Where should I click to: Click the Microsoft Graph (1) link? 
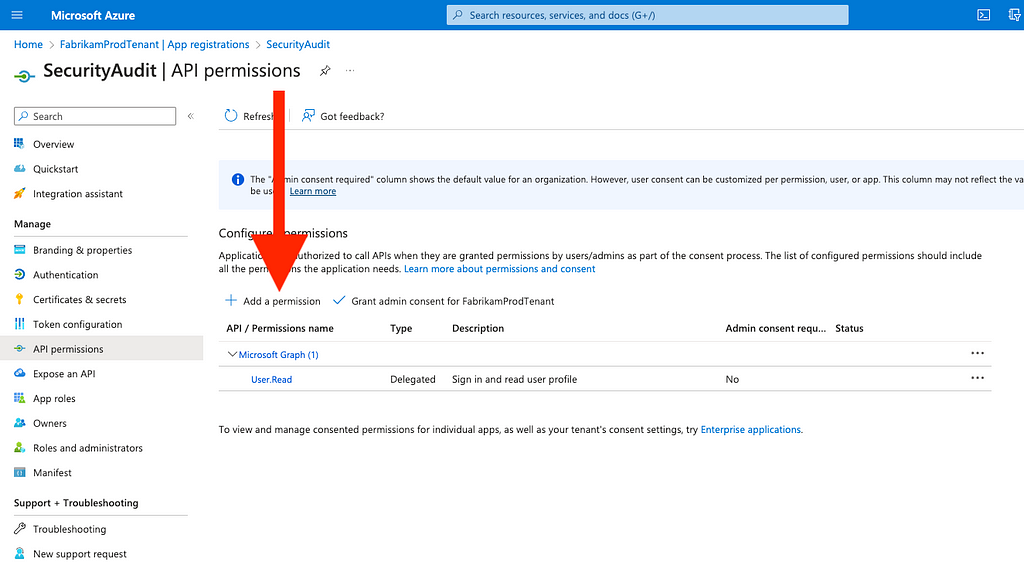[x=278, y=355]
